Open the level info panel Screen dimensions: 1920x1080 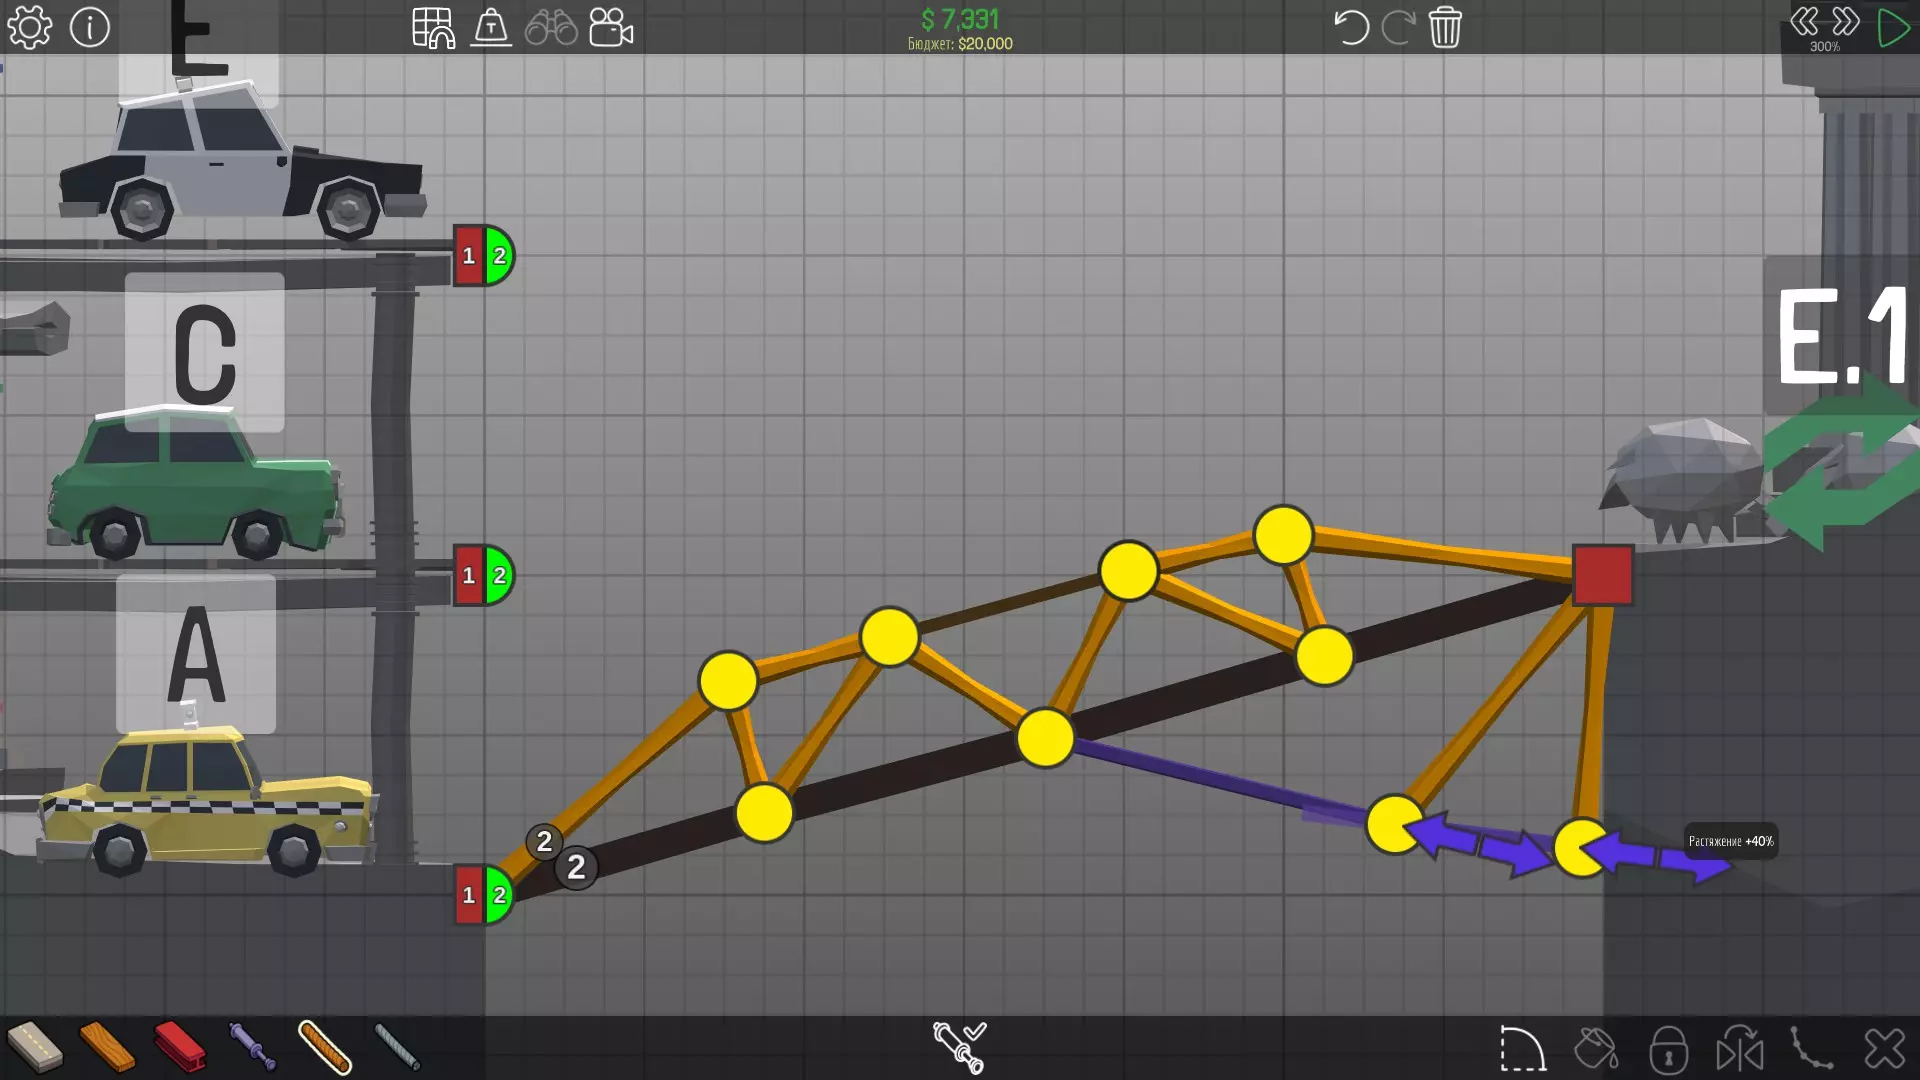(x=90, y=27)
